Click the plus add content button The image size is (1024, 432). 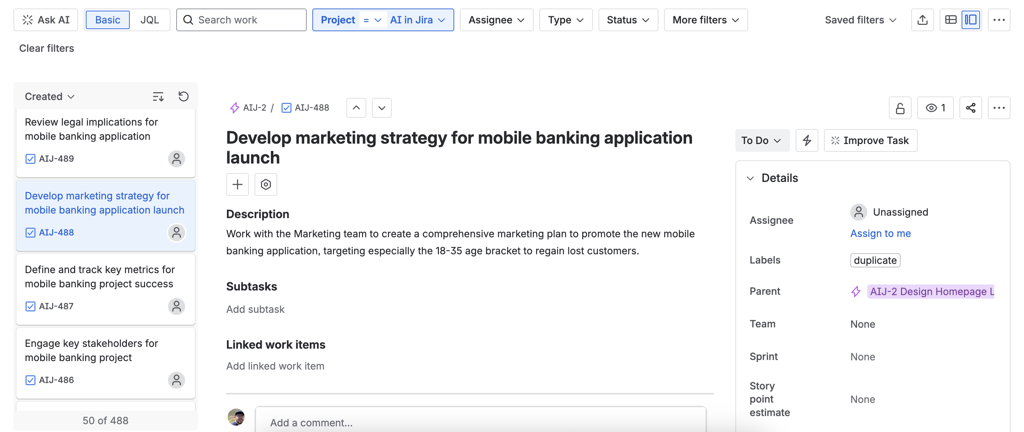tap(237, 185)
